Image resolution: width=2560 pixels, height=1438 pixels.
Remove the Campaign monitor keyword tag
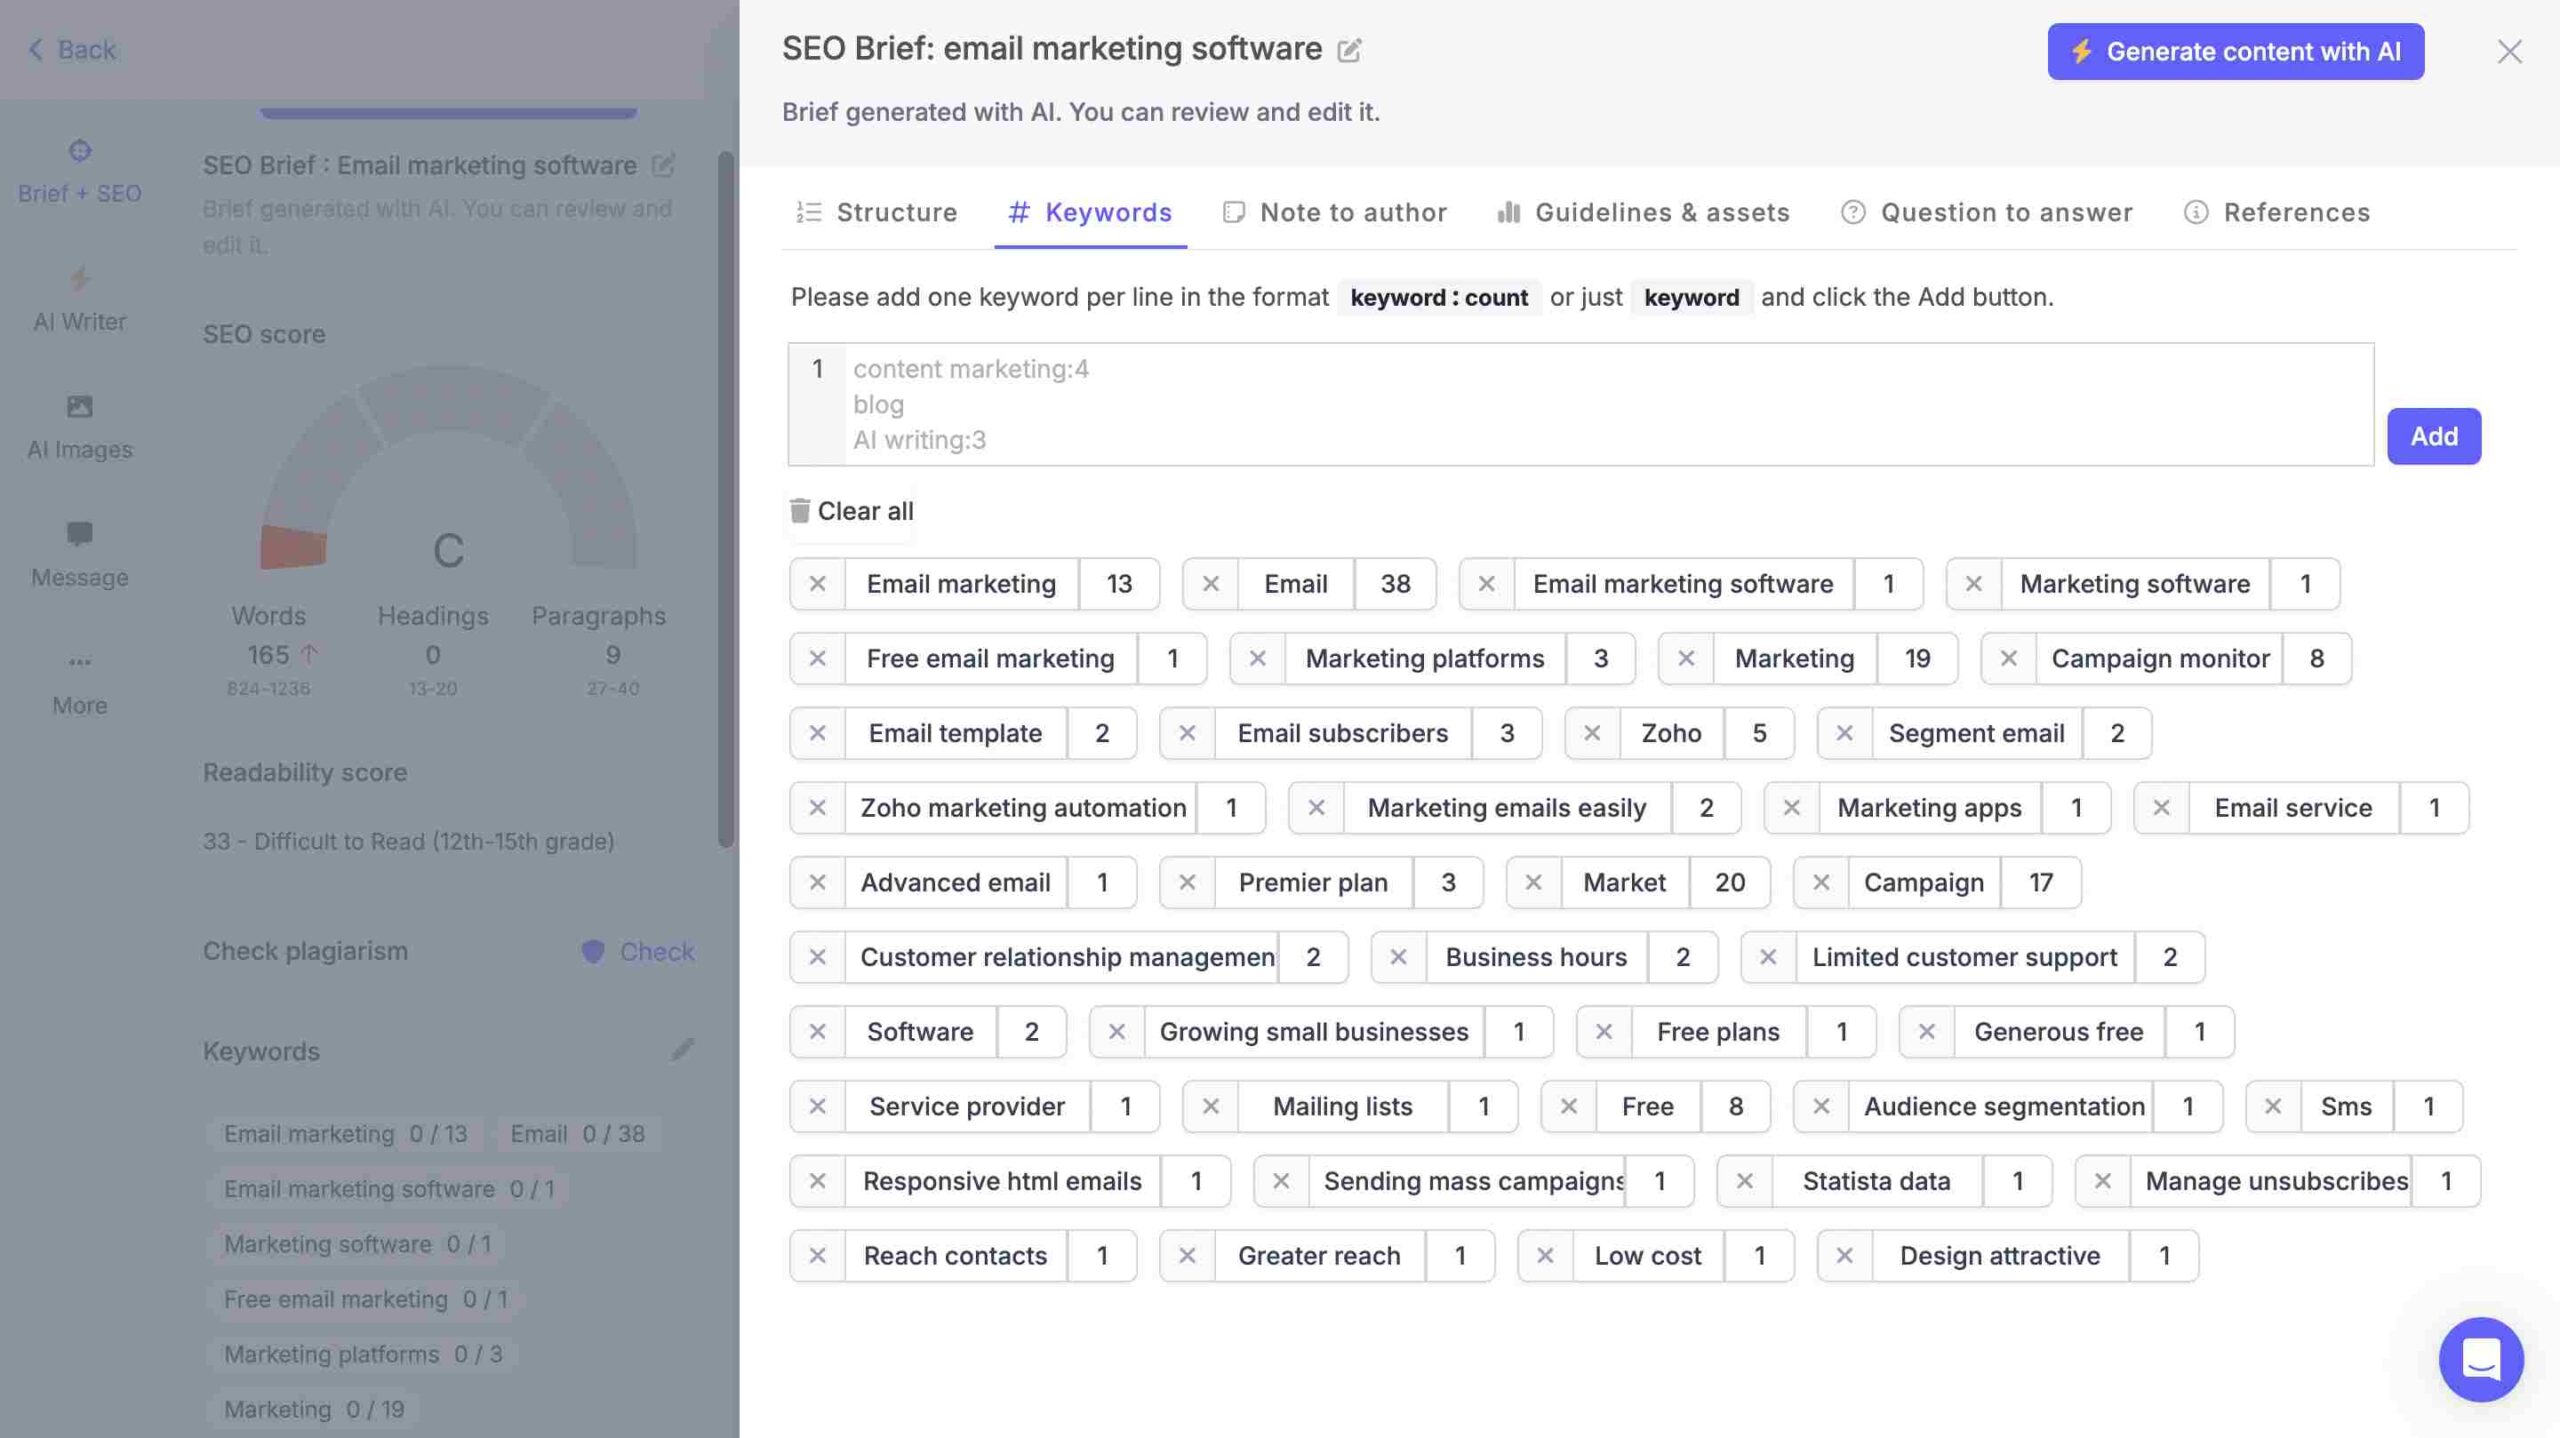click(2006, 659)
